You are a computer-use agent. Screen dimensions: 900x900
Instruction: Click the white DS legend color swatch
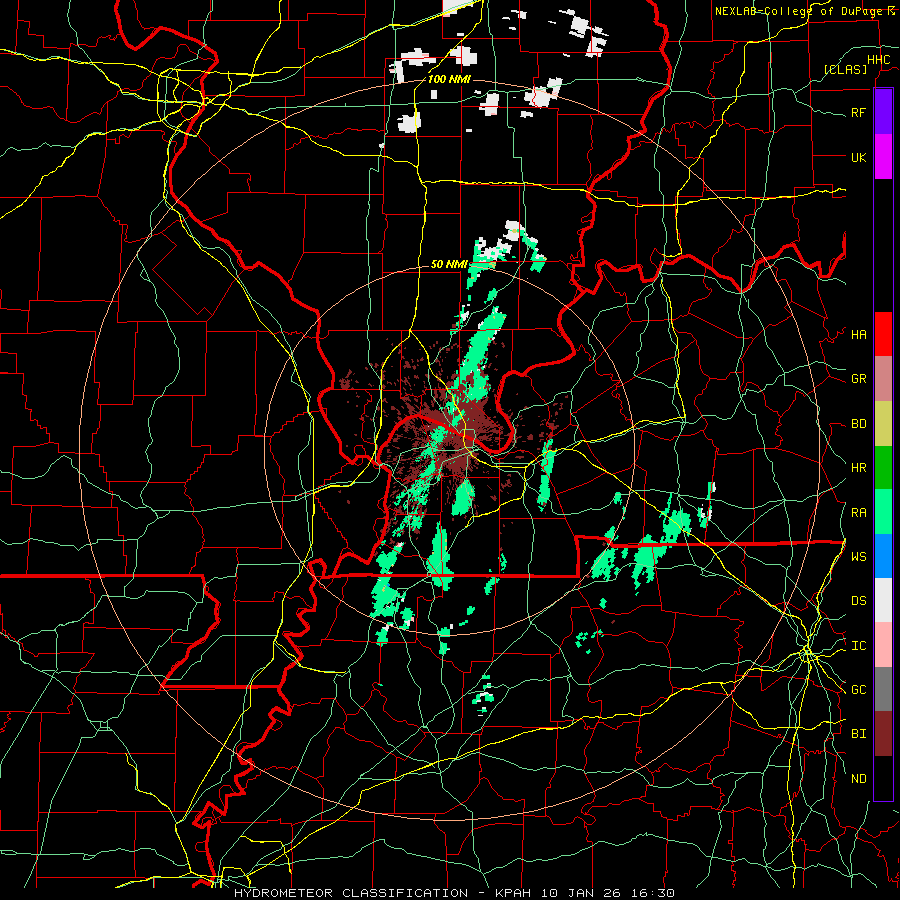pos(883,600)
